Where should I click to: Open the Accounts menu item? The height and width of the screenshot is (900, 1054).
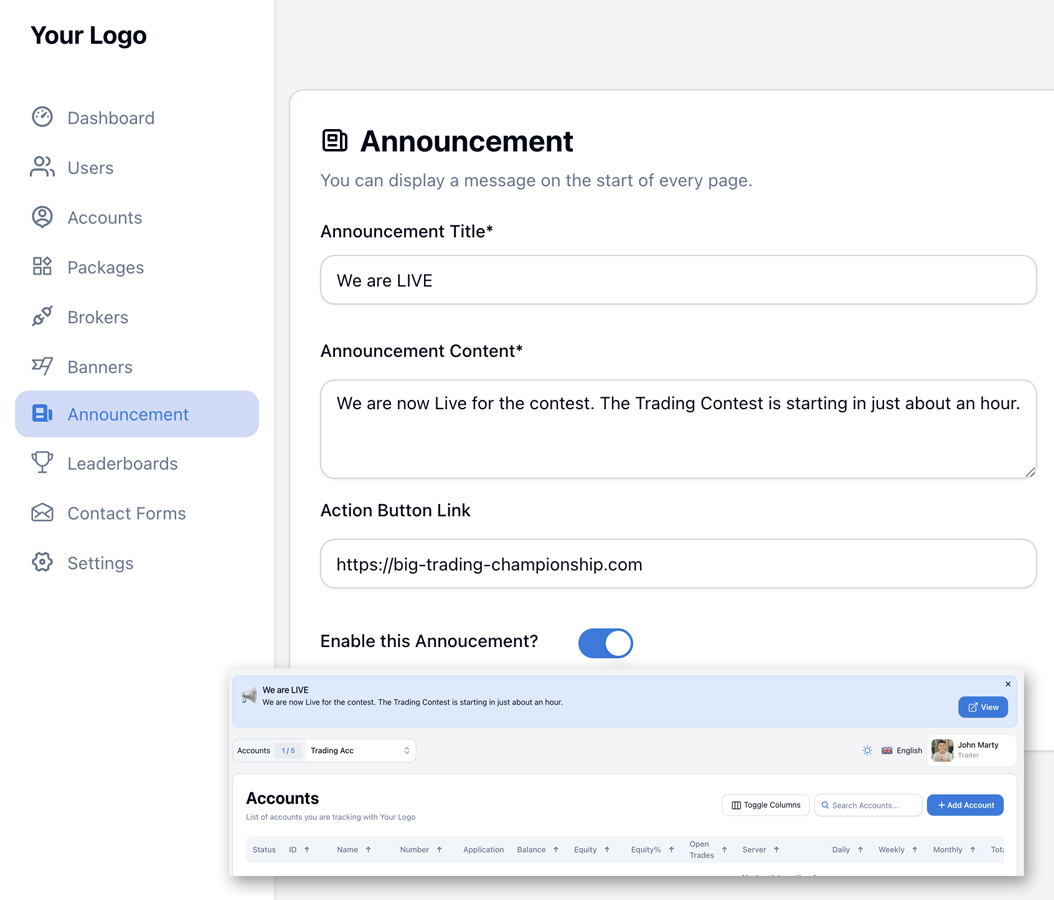pyautogui.click(x=104, y=217)
